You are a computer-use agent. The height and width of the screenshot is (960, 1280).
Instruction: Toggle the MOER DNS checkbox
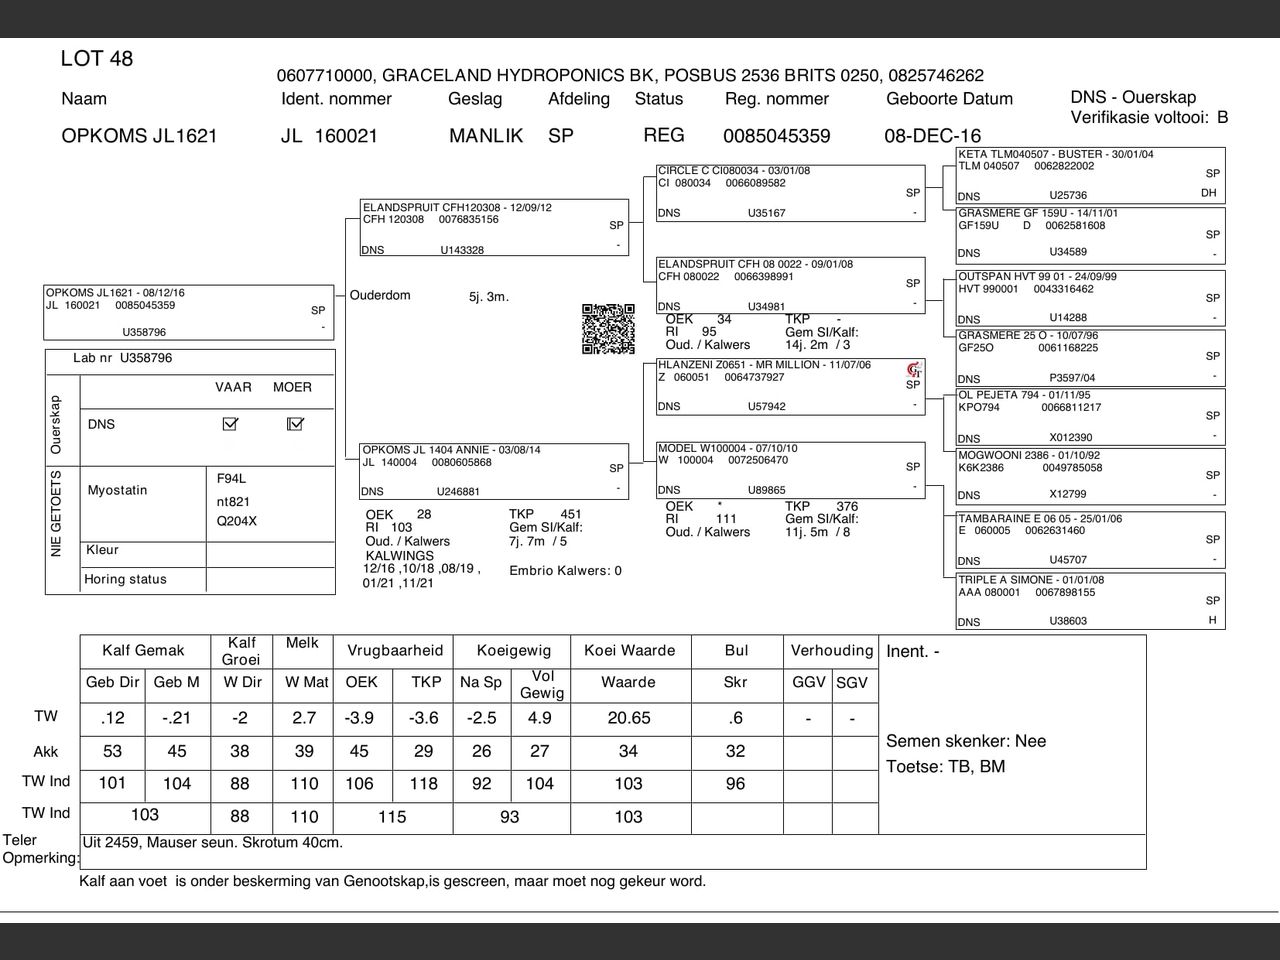[x=294, y=424]
